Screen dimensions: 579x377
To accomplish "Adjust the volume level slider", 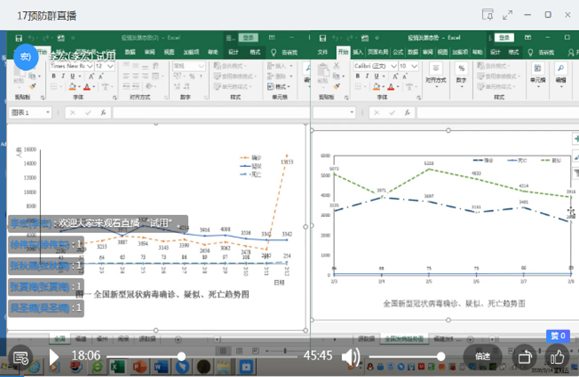I will tap(405, 356).
